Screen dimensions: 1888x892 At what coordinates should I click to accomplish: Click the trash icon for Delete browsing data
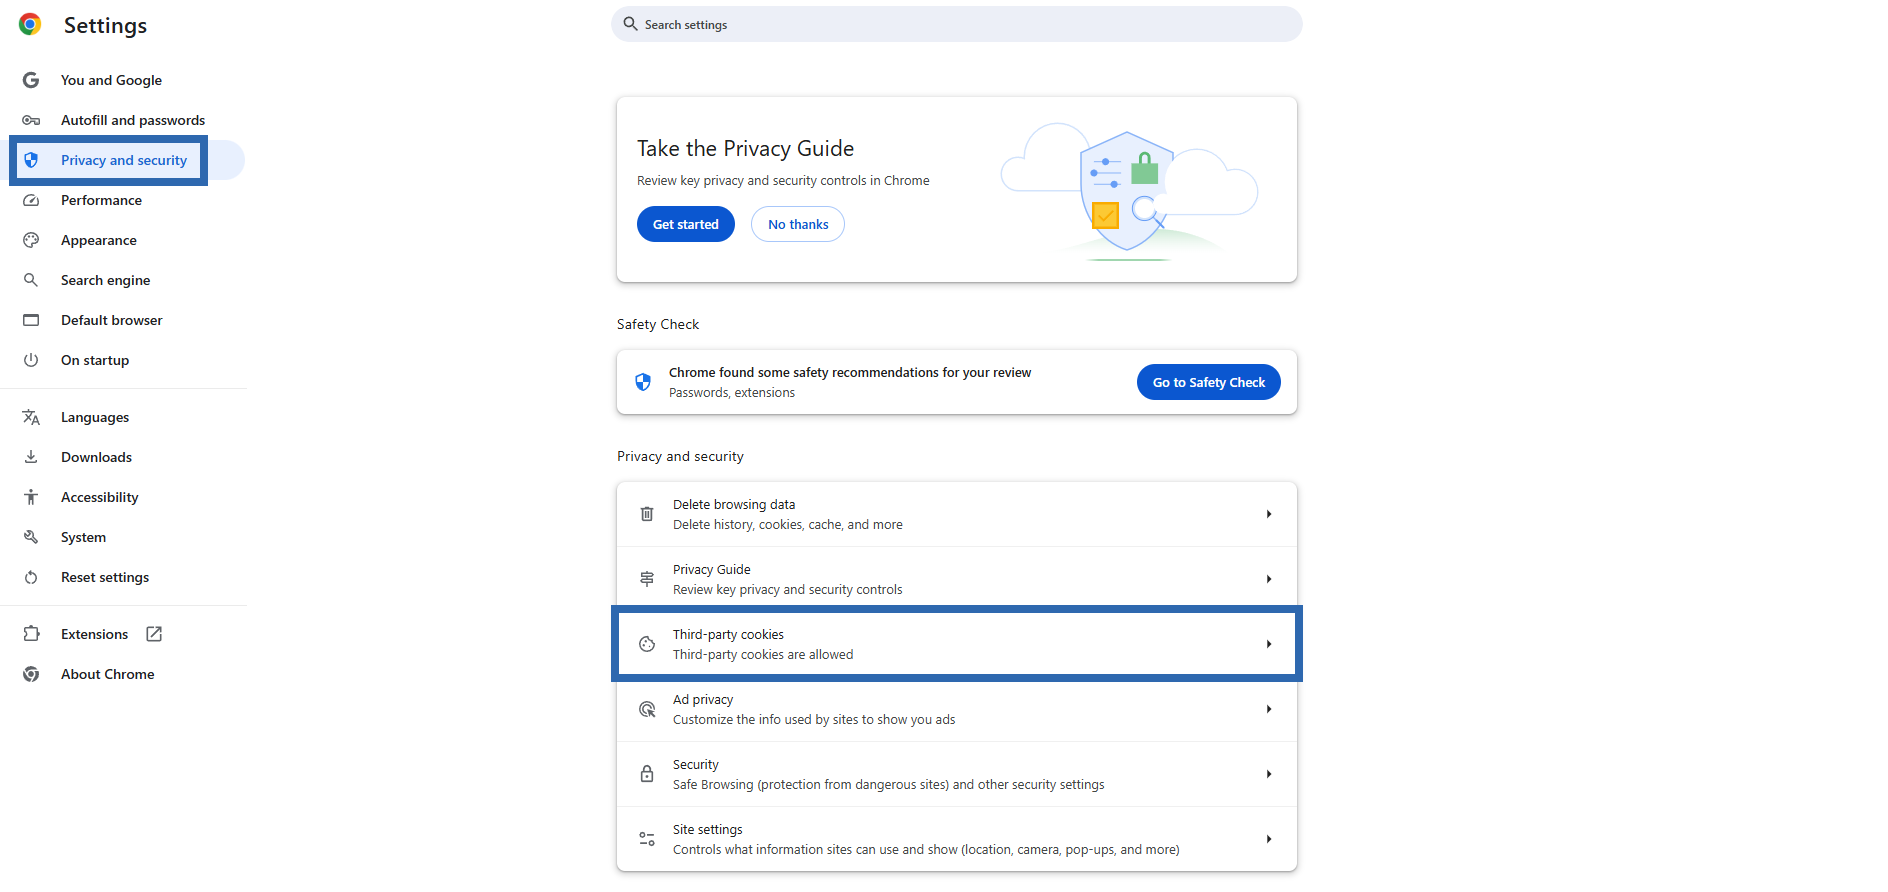click(x=647, y=514)
